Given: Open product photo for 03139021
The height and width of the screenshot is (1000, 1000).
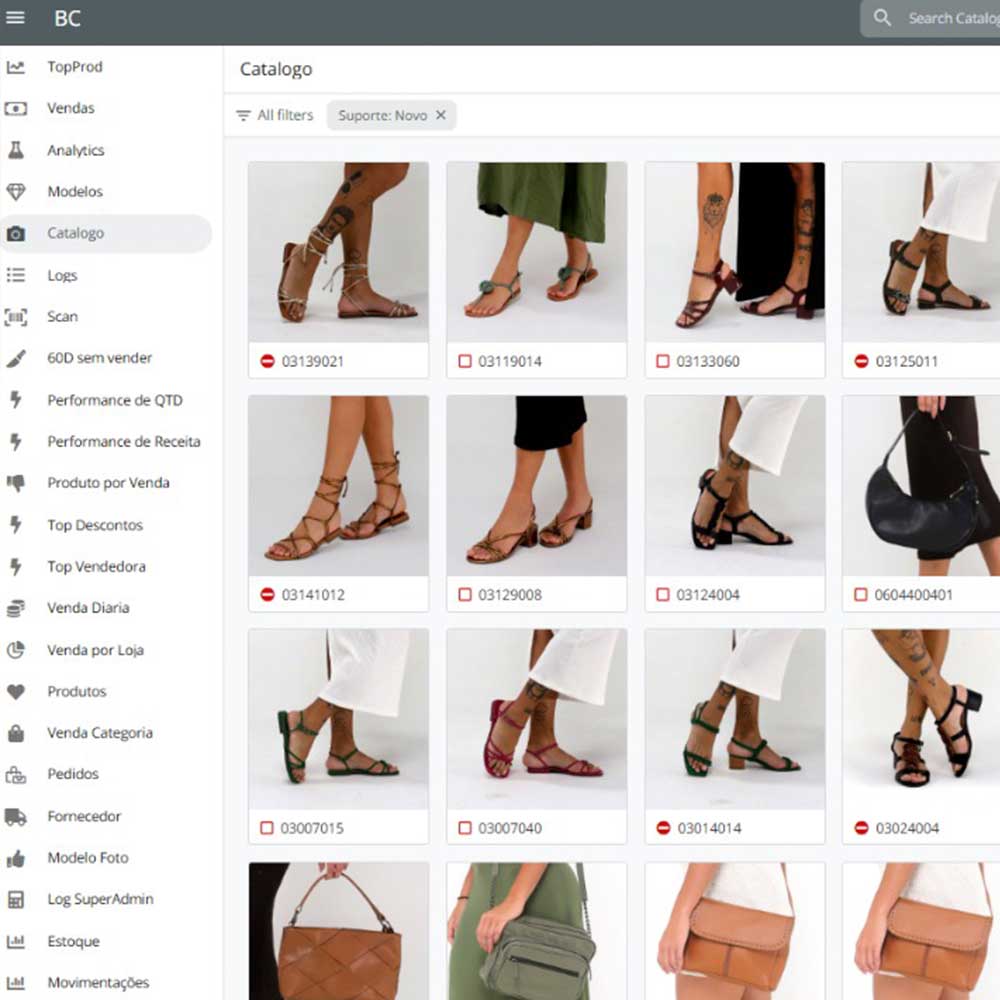Looking at the screenshot, I should click(x=339, y=253).
